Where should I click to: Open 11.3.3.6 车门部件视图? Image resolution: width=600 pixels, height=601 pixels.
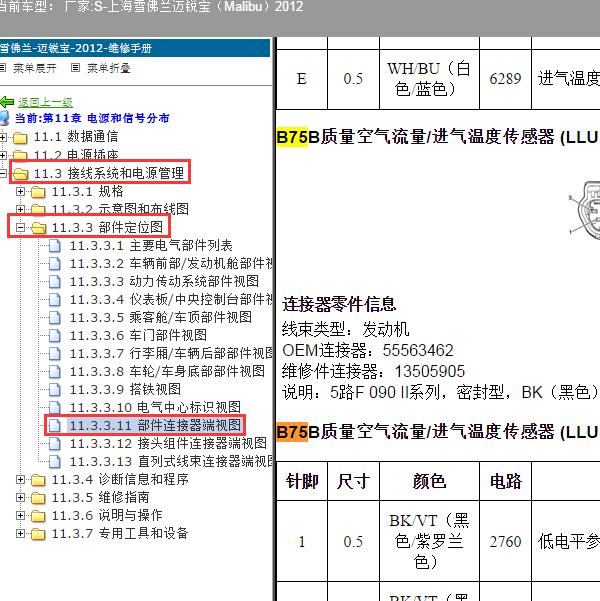[x=138, y=335]
